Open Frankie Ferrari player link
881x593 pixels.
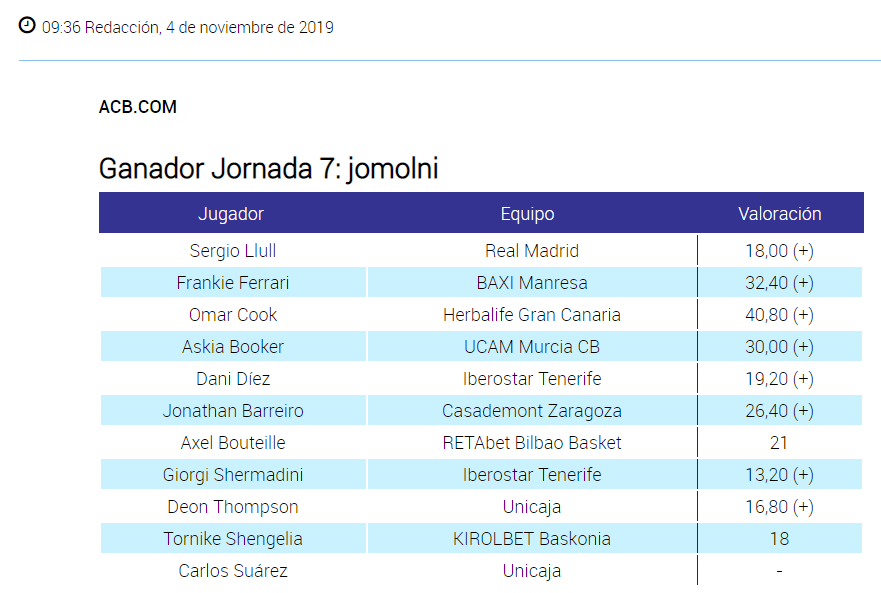tap(232, 283)
